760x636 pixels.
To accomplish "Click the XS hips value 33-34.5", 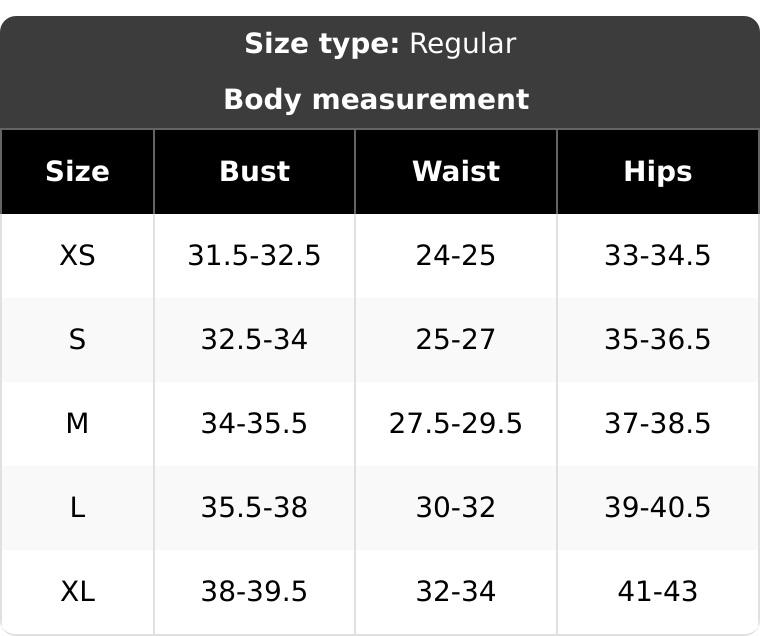I will click(x=658, y=255).
